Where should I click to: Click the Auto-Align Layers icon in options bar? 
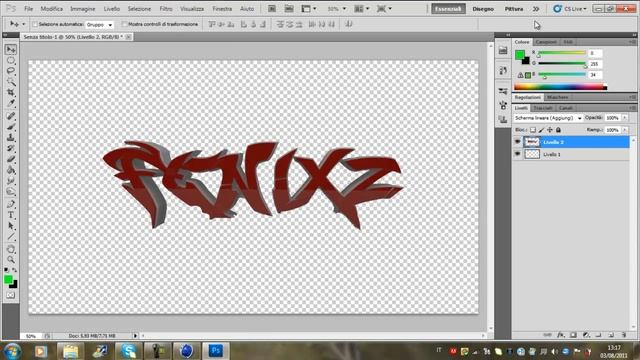click(349, 24)
